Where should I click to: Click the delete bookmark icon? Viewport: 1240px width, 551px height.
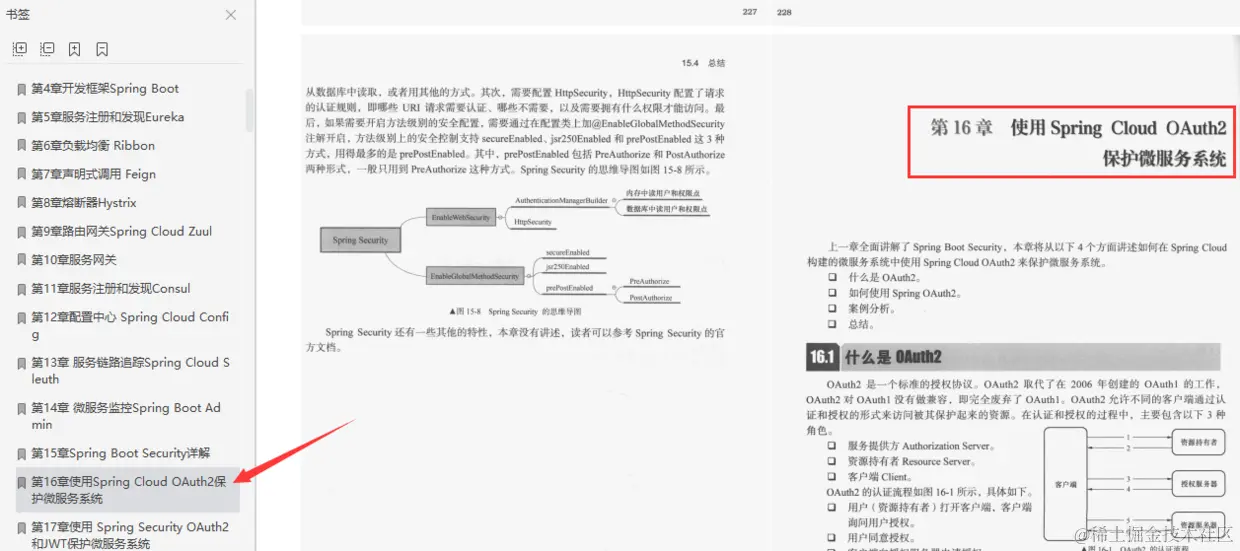(102, 49)
